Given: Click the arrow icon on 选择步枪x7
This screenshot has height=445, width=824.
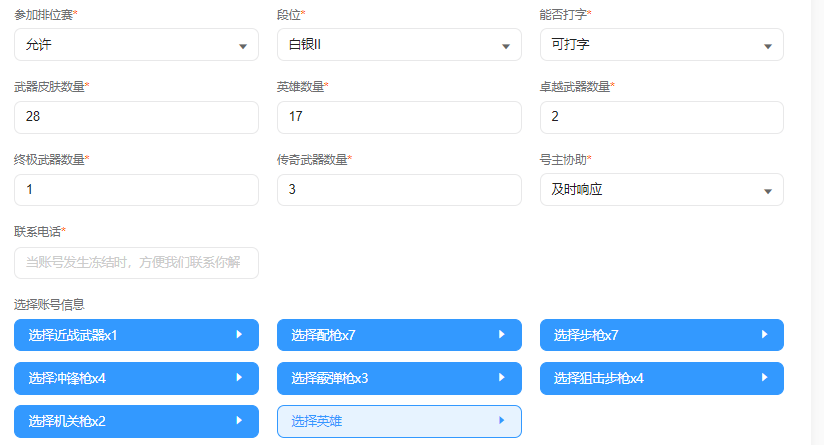Looking at the screenshot, I should [x=764, y=335].
